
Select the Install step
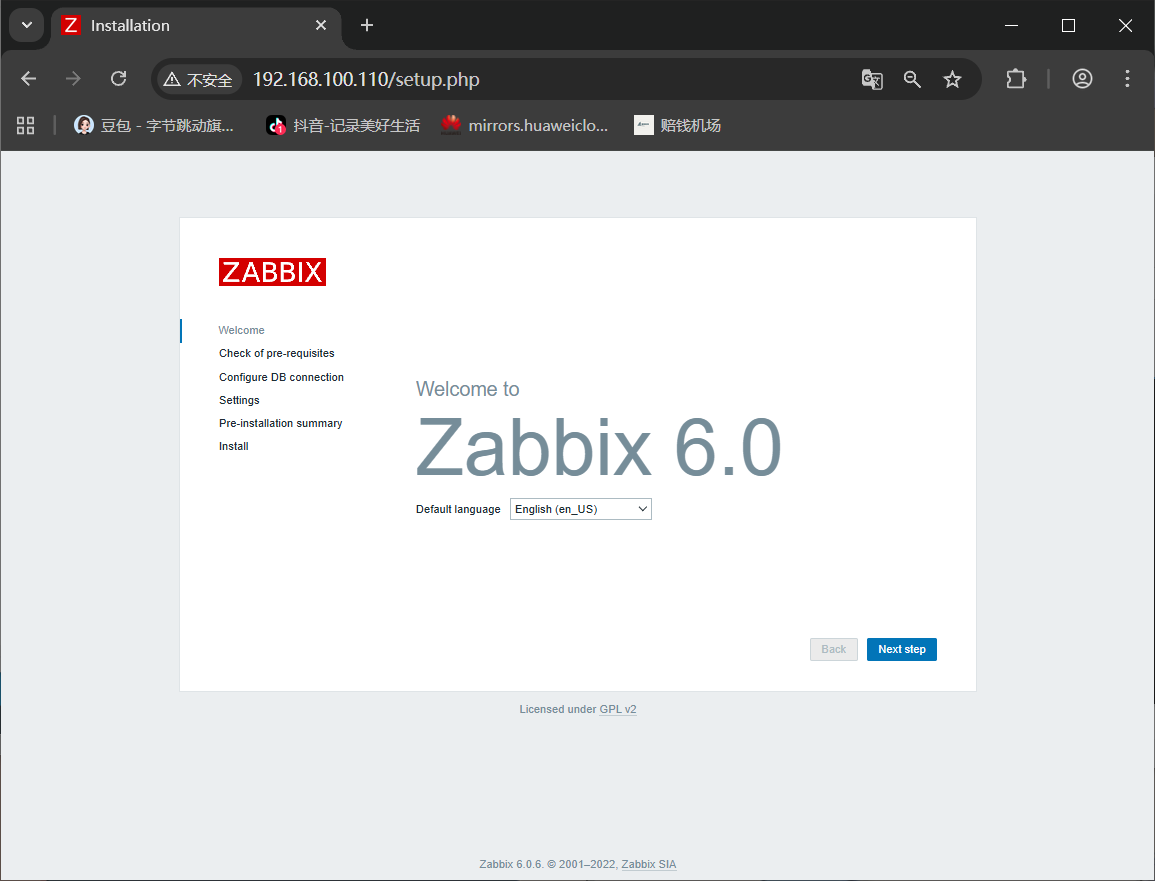[x=234, y=446]
